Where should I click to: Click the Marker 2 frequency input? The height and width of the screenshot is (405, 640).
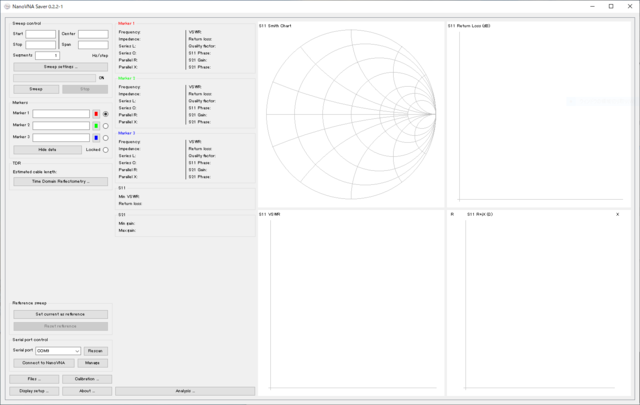point(61,125)
